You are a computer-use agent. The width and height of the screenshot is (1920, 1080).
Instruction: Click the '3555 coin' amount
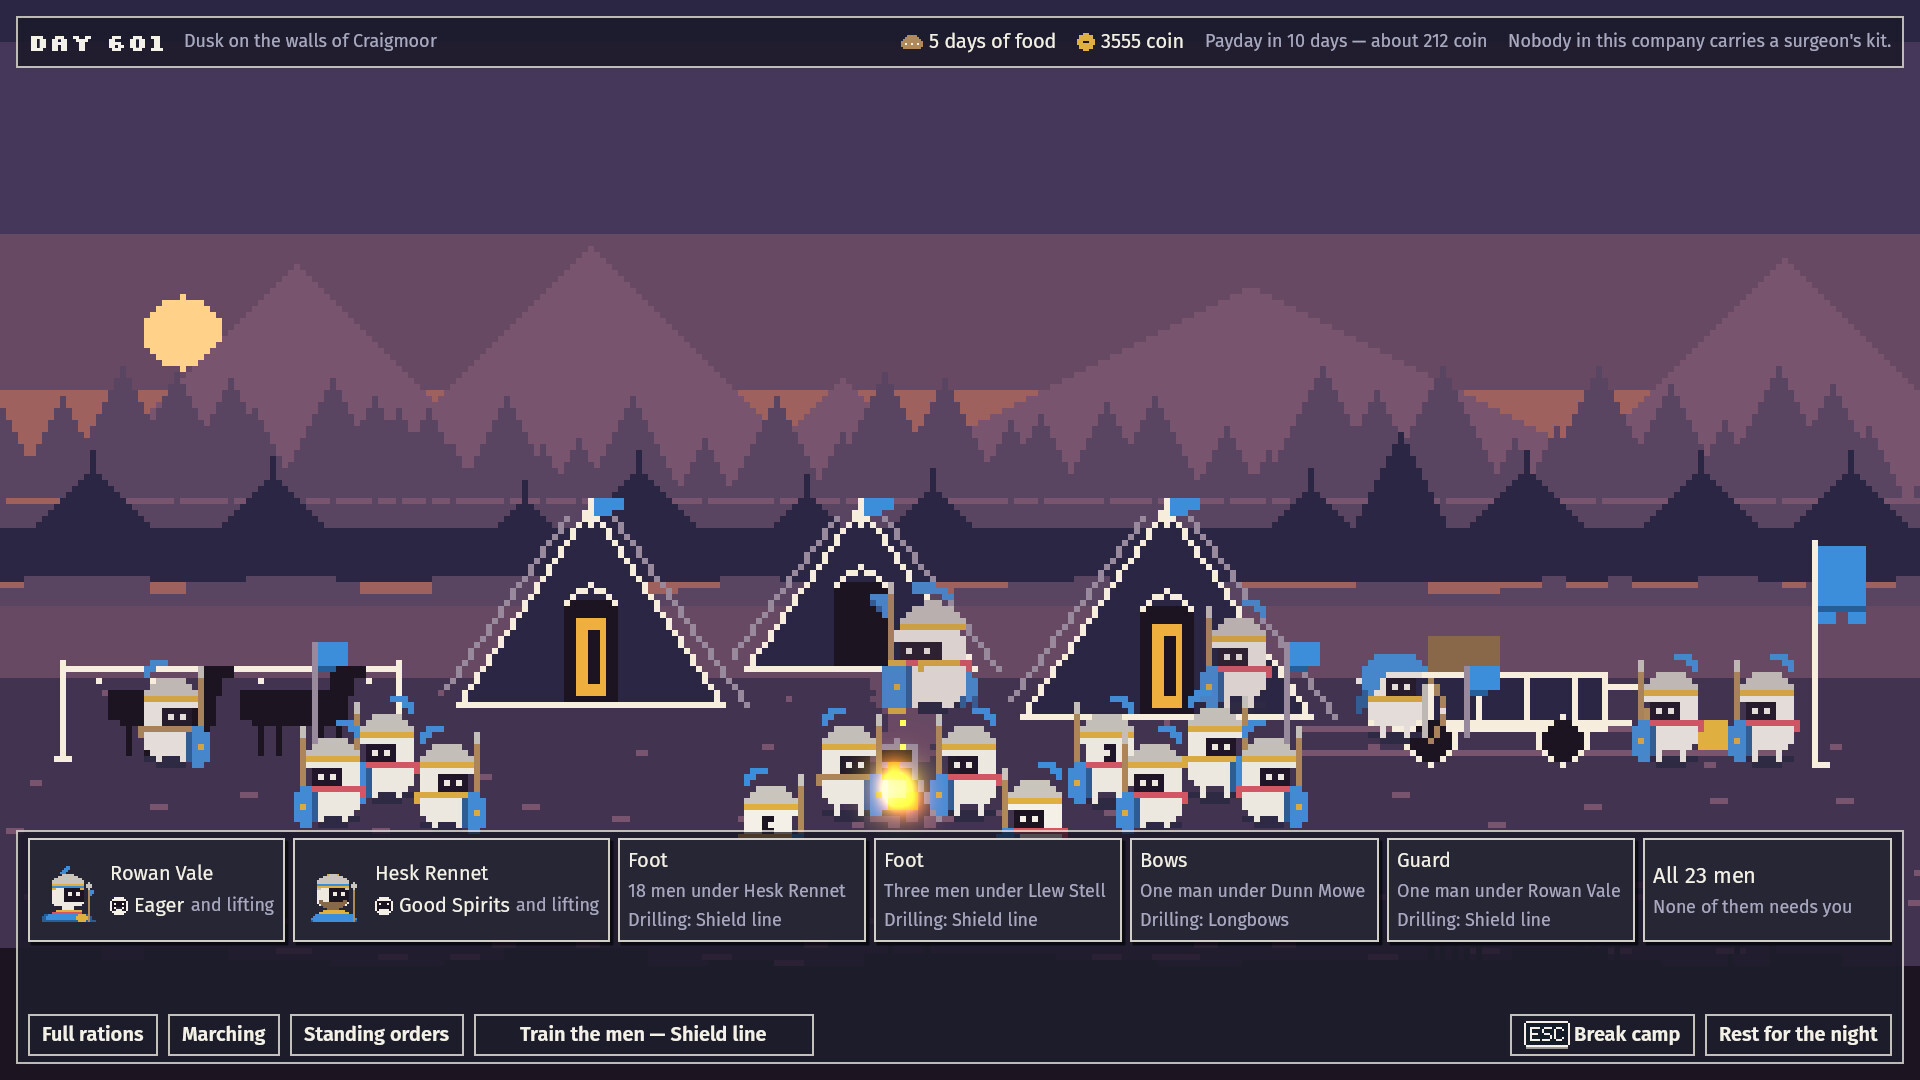click(x=1142, y=41)
